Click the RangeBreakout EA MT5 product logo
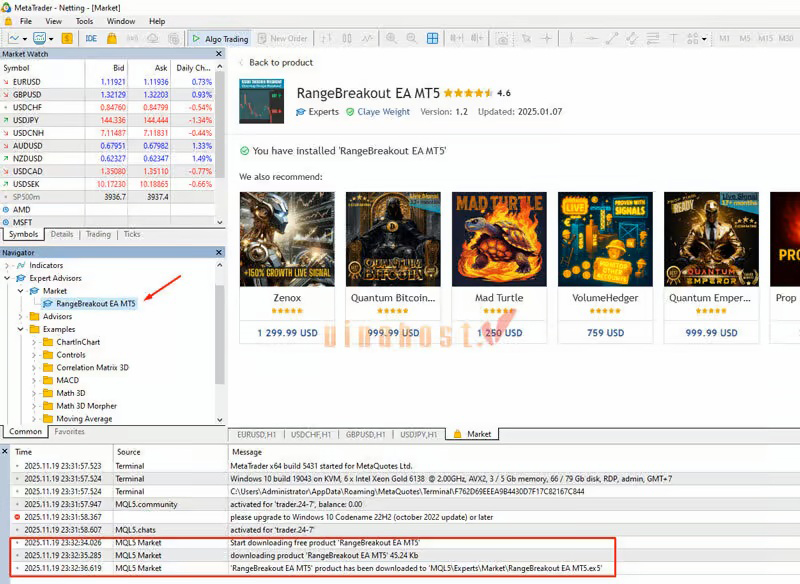Image resolution: width=800 pixels, height=584 pixels. pyautogui.click(x=261, y=101)
